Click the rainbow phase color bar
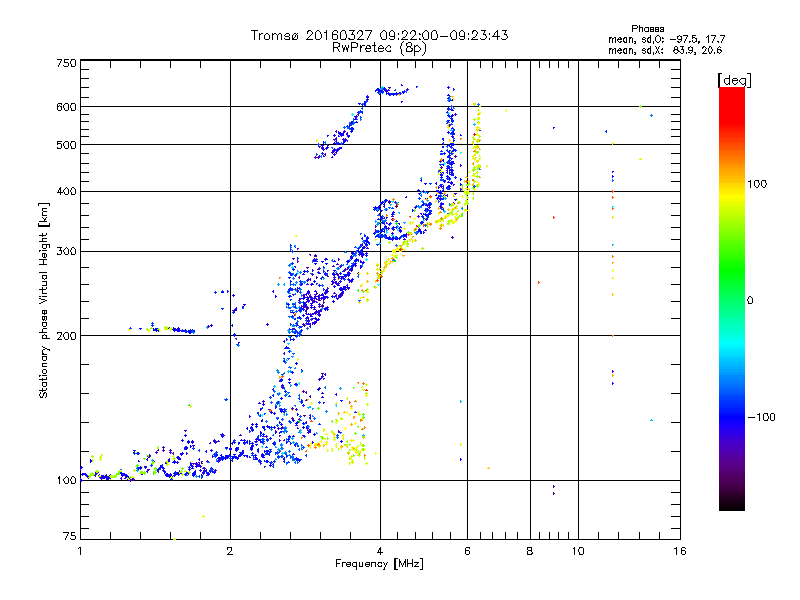The height and width of the screenshot is (600, 800). pyautogui.click(x=732, y=298)
